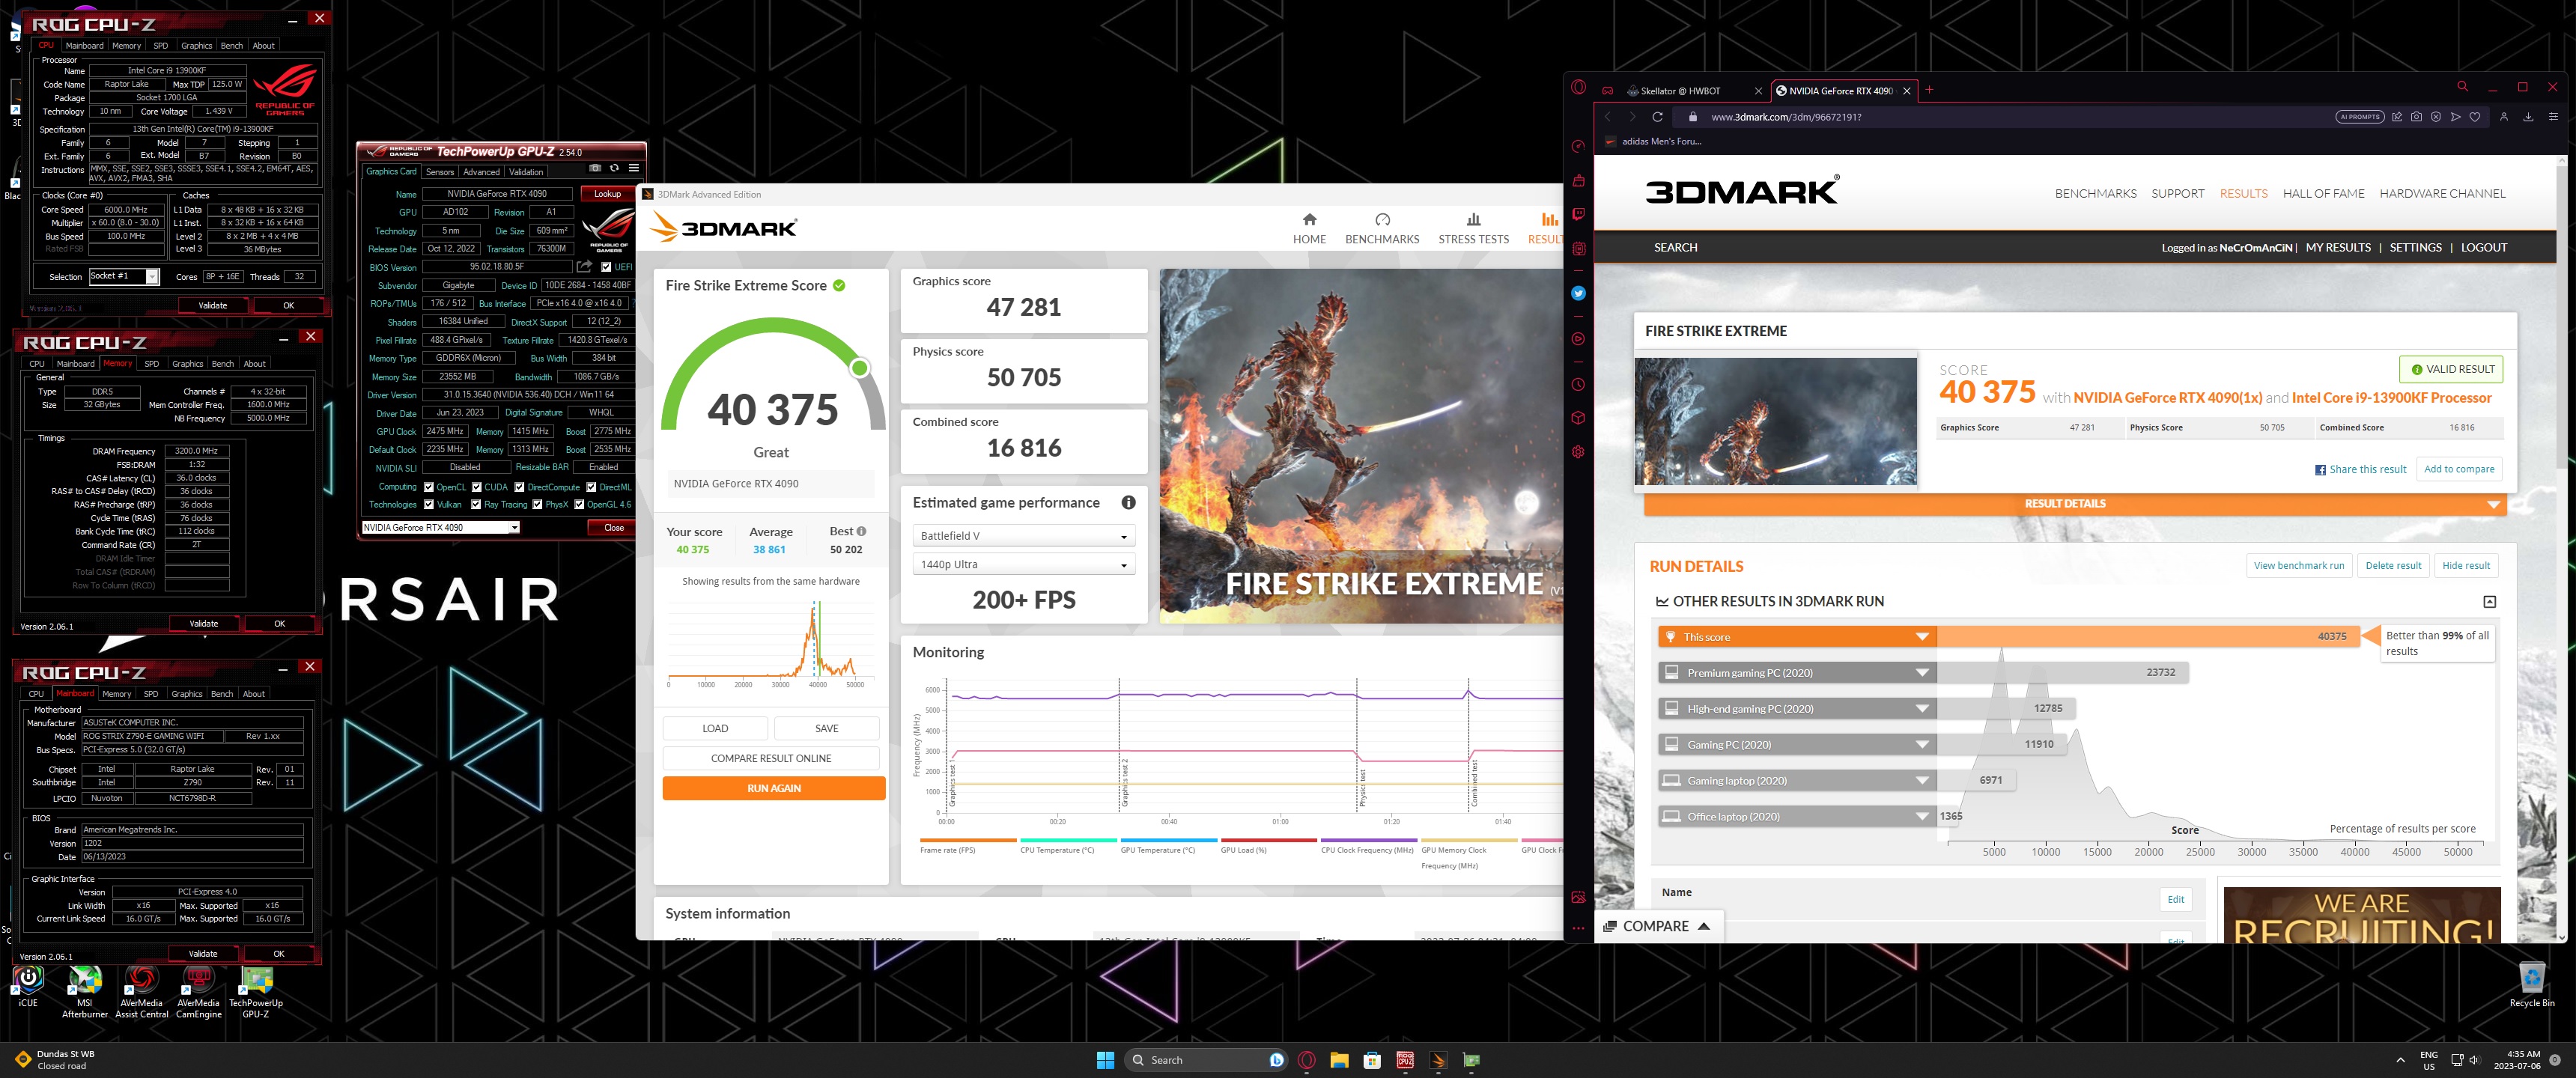Click Opera logo menu icon
The height and width of the screenshot is (1078, 2576).
[1578, 87]
